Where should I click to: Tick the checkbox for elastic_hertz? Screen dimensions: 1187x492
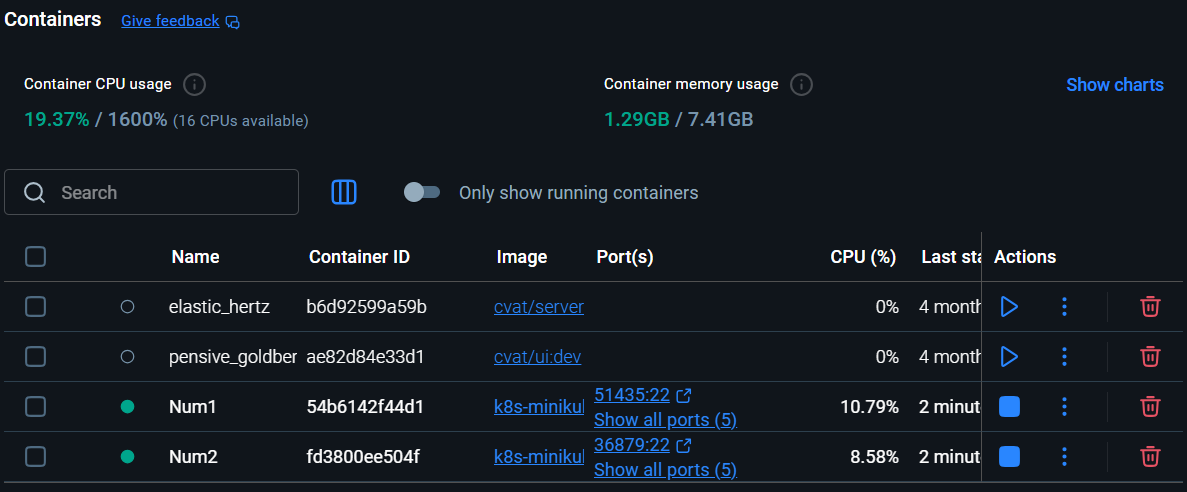(x=35, y=307)
